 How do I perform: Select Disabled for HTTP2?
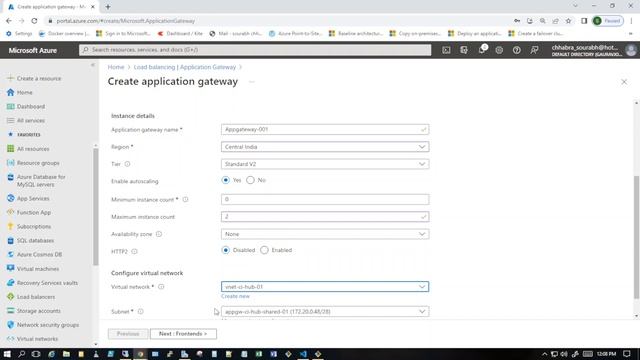point(225,250)
